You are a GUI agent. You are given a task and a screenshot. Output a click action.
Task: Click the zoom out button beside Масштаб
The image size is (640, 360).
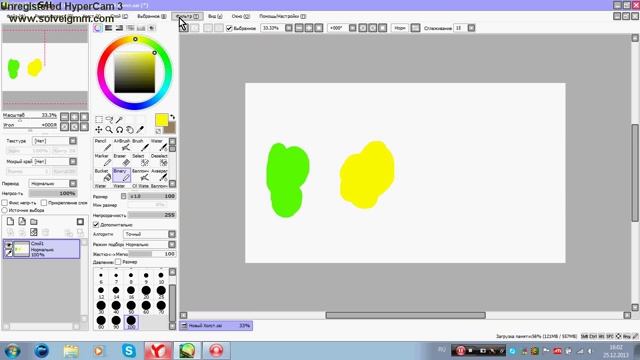[64, 116]
